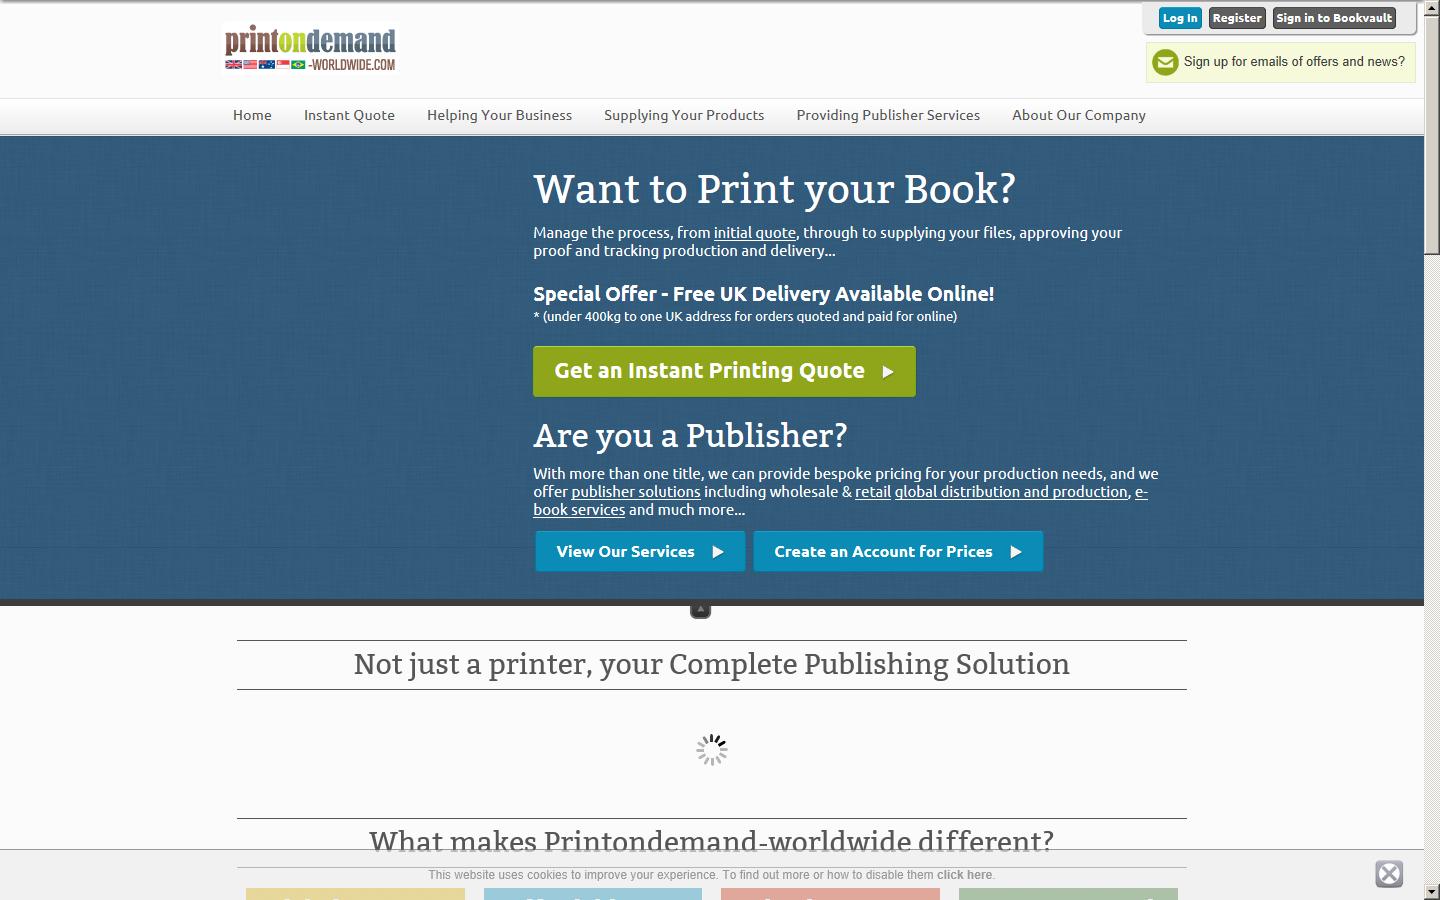
Task: Open the Providing Publisher Services menu
Action: pyautogui.click(x=888, y=115)
